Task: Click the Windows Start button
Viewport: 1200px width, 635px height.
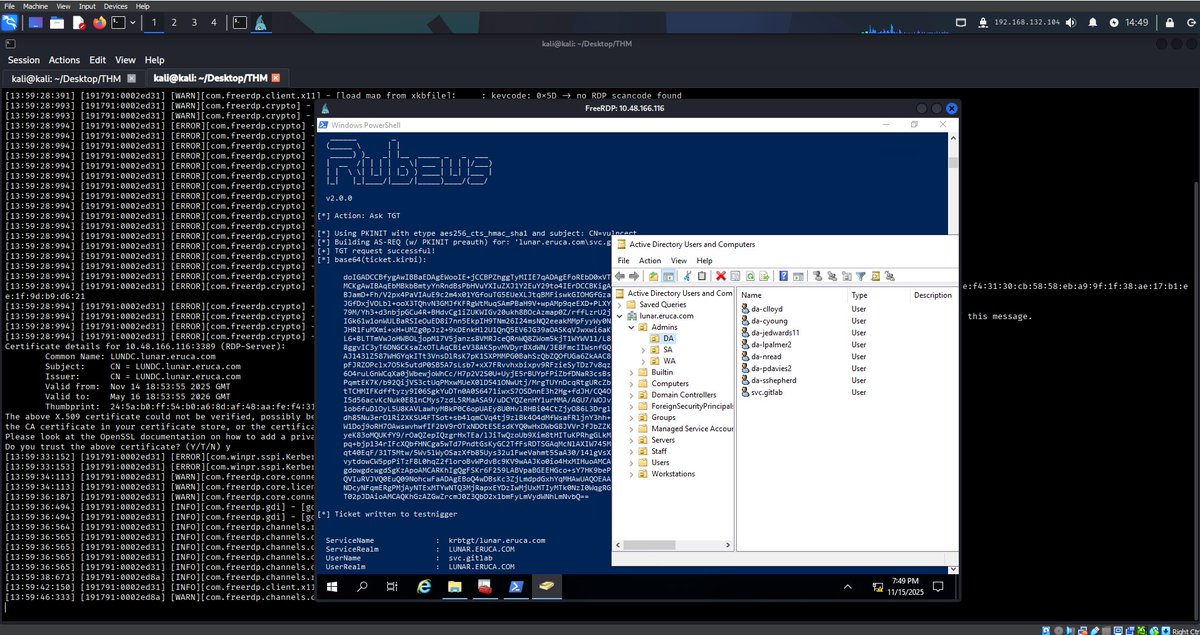Action: 332,587
